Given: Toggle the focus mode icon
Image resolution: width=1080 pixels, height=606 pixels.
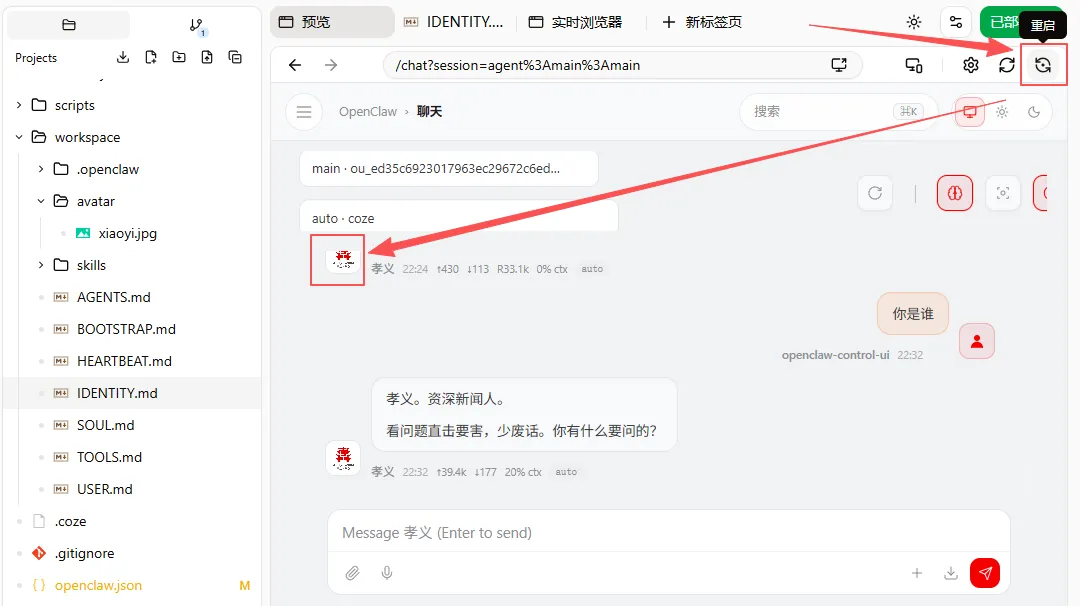Looking at the screenshot, I should point(1003,193).
